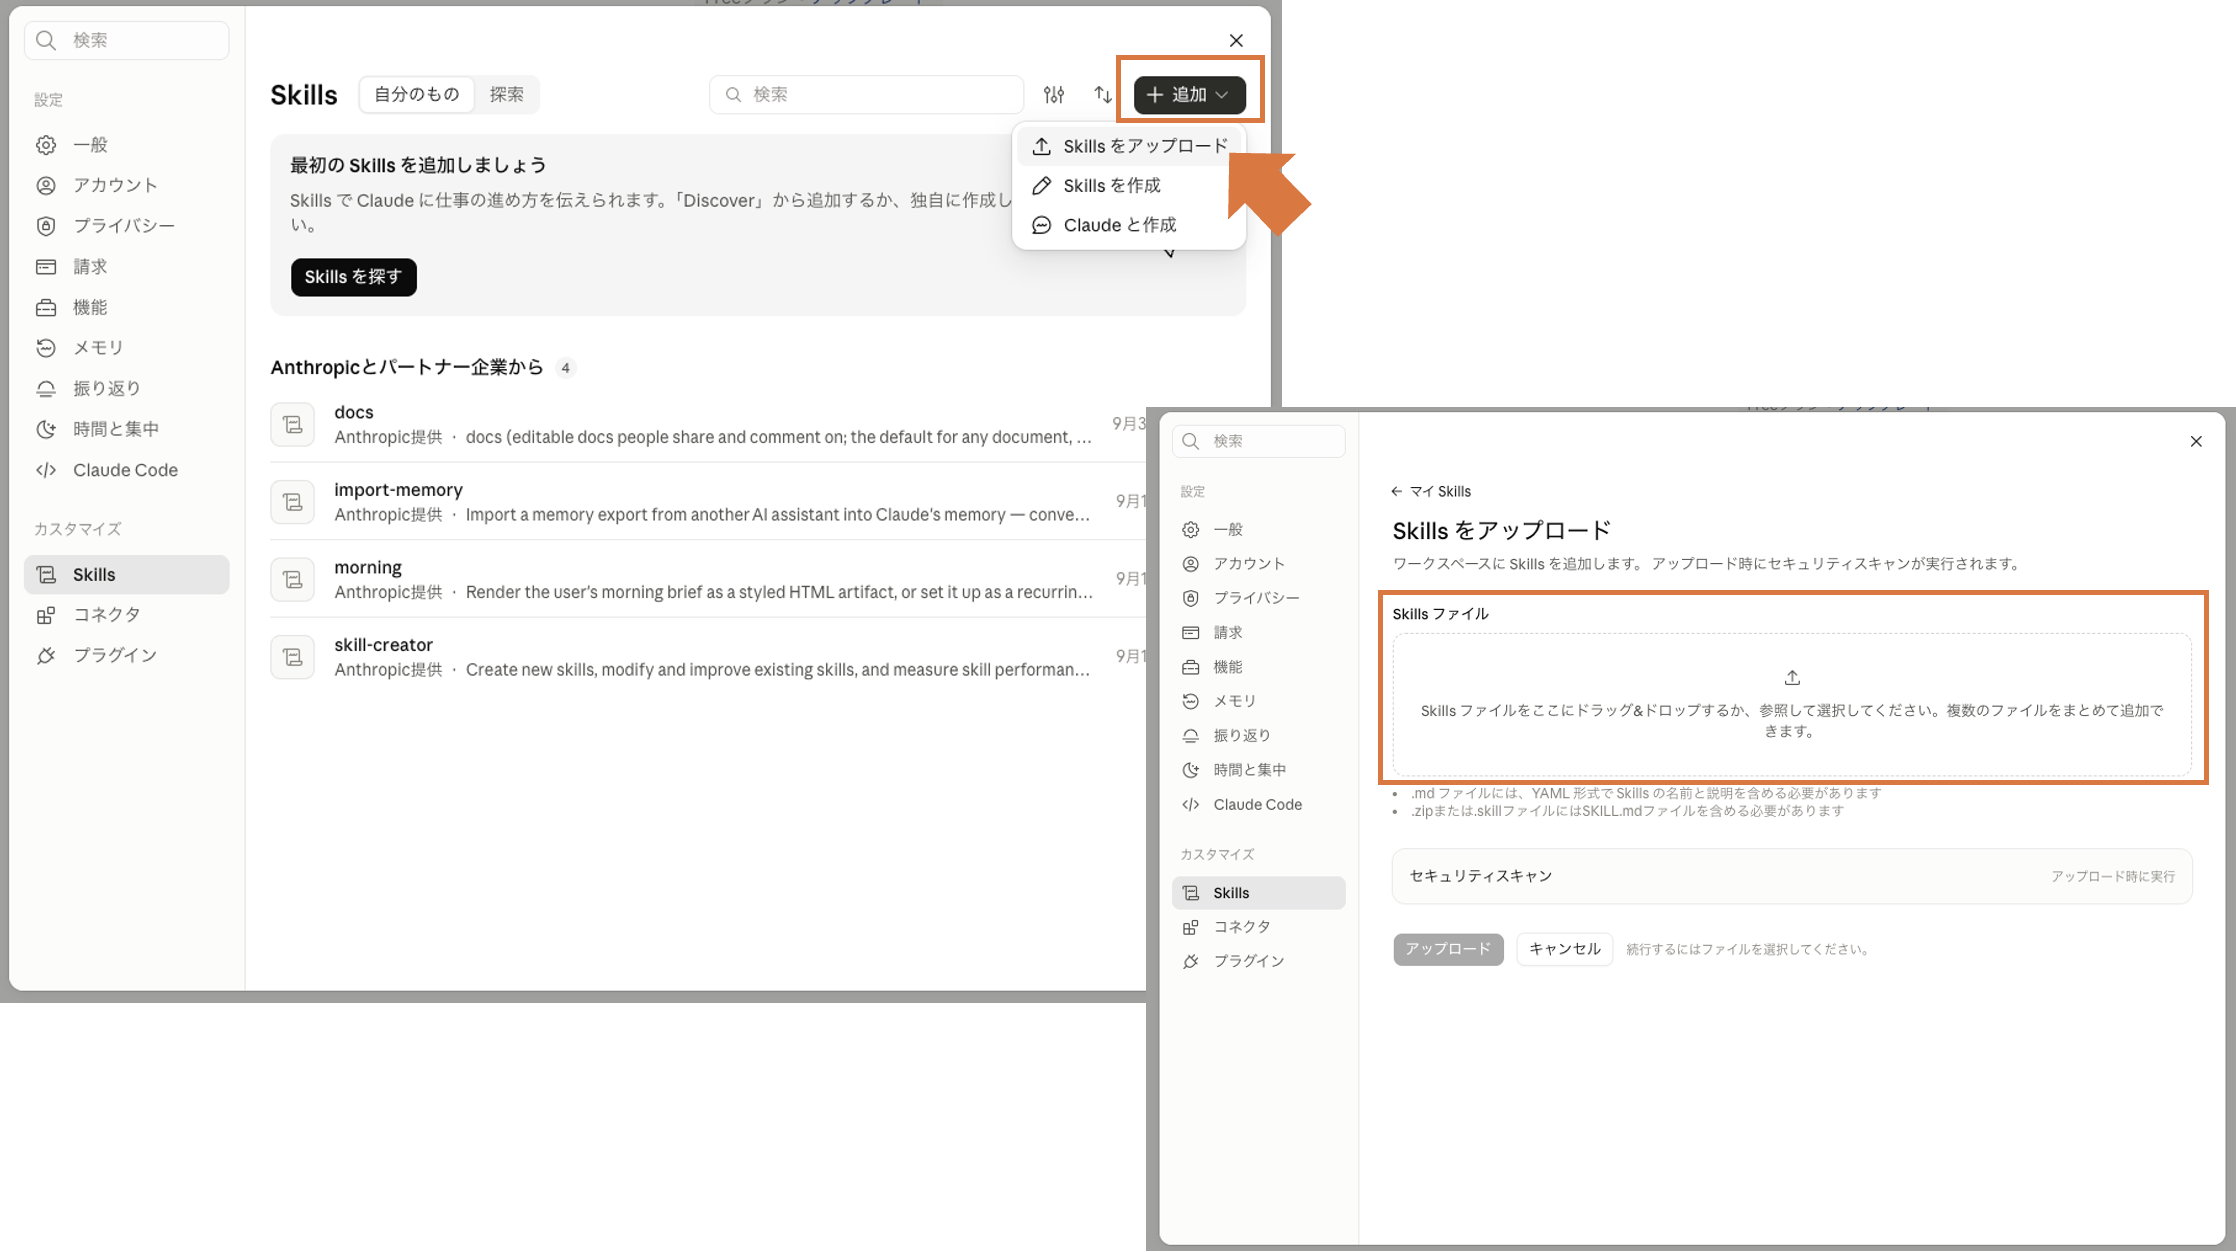Click the morning skill icon
The image size is (2236, 1252).
293,580
